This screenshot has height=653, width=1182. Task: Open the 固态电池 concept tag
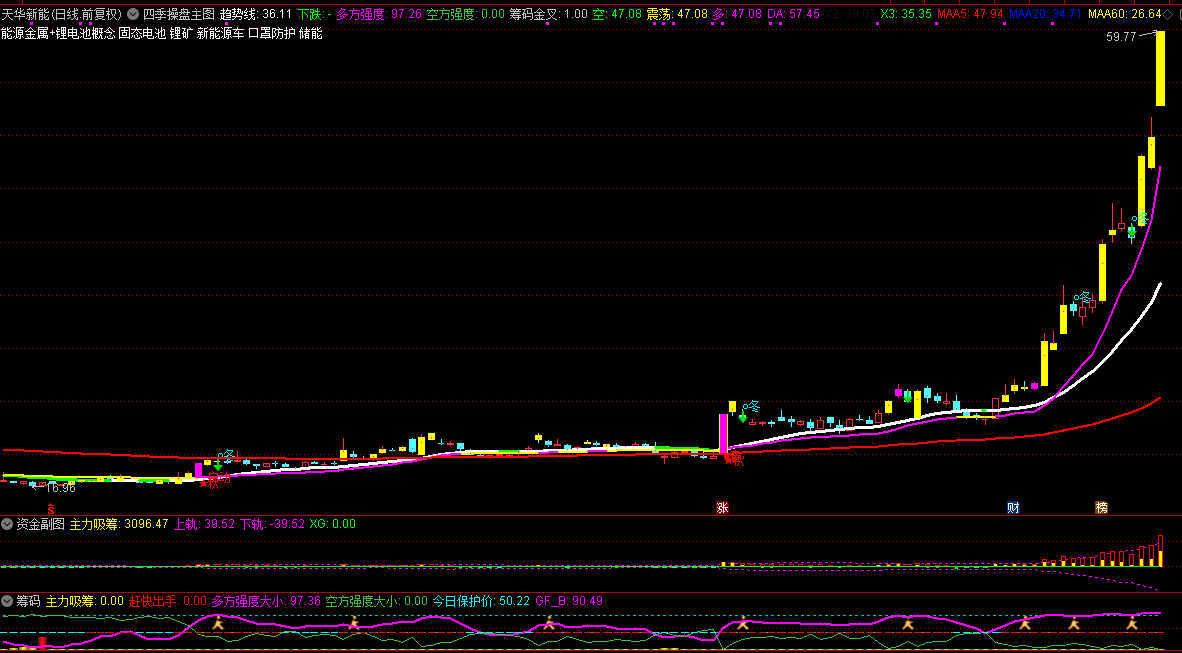tap(142, 33)
